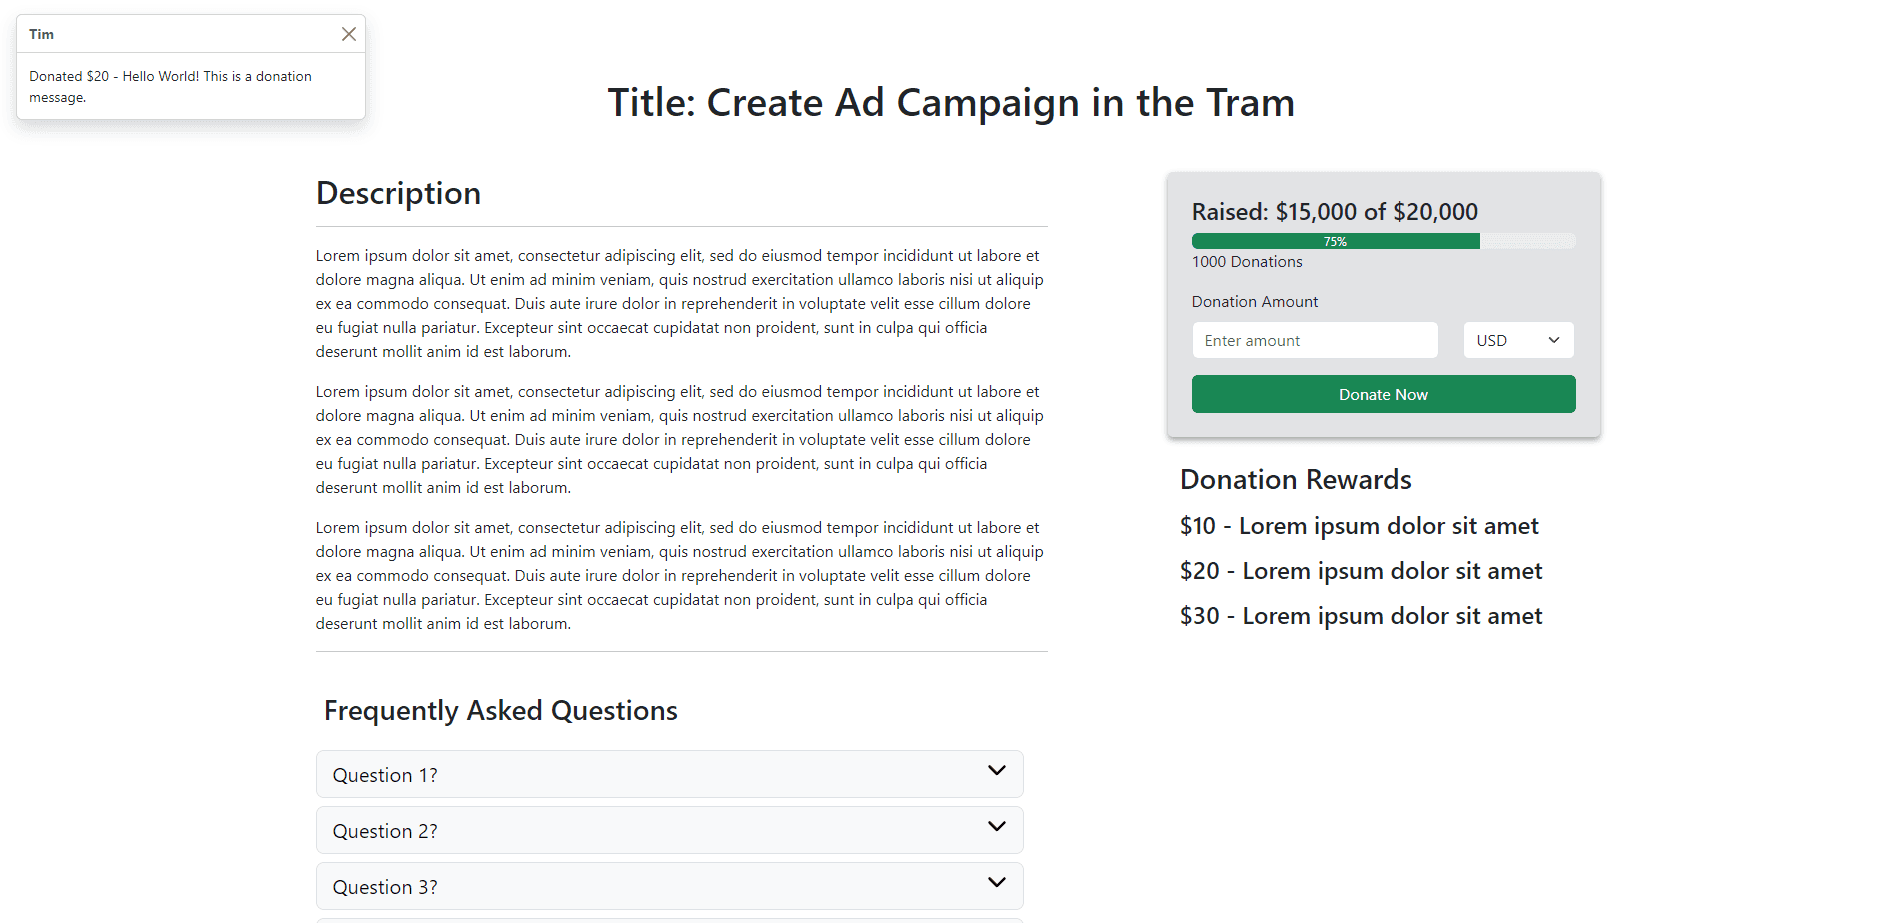1903x923 pixels.
Task: Focus the Enter amount input field
Action: pos(1315,340)
